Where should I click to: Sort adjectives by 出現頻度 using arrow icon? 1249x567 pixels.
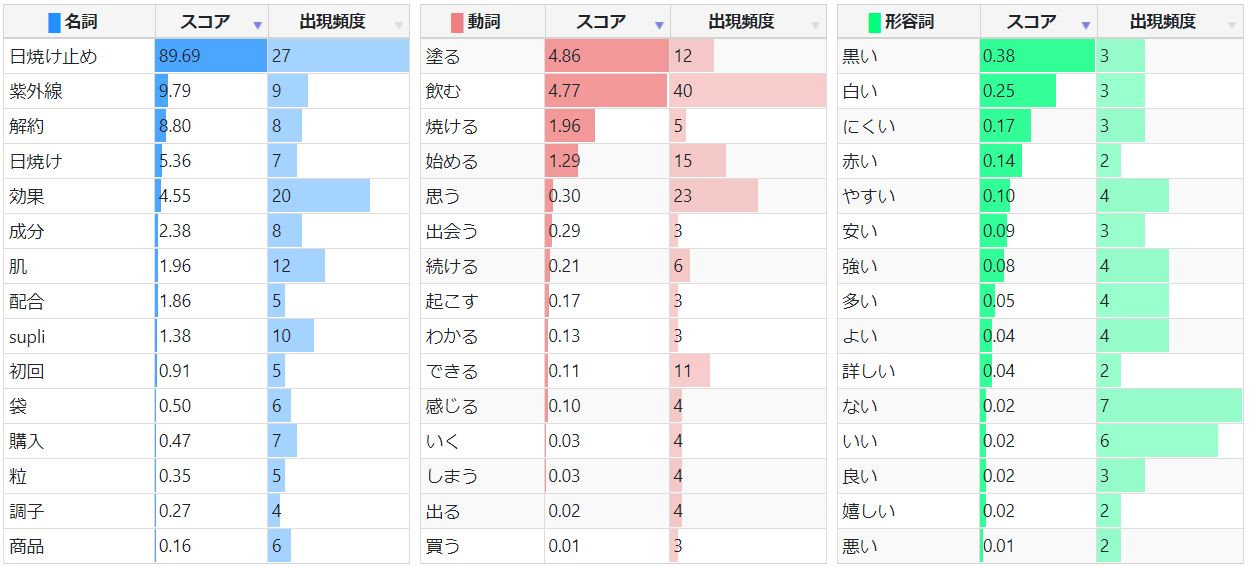[1231, 24]
